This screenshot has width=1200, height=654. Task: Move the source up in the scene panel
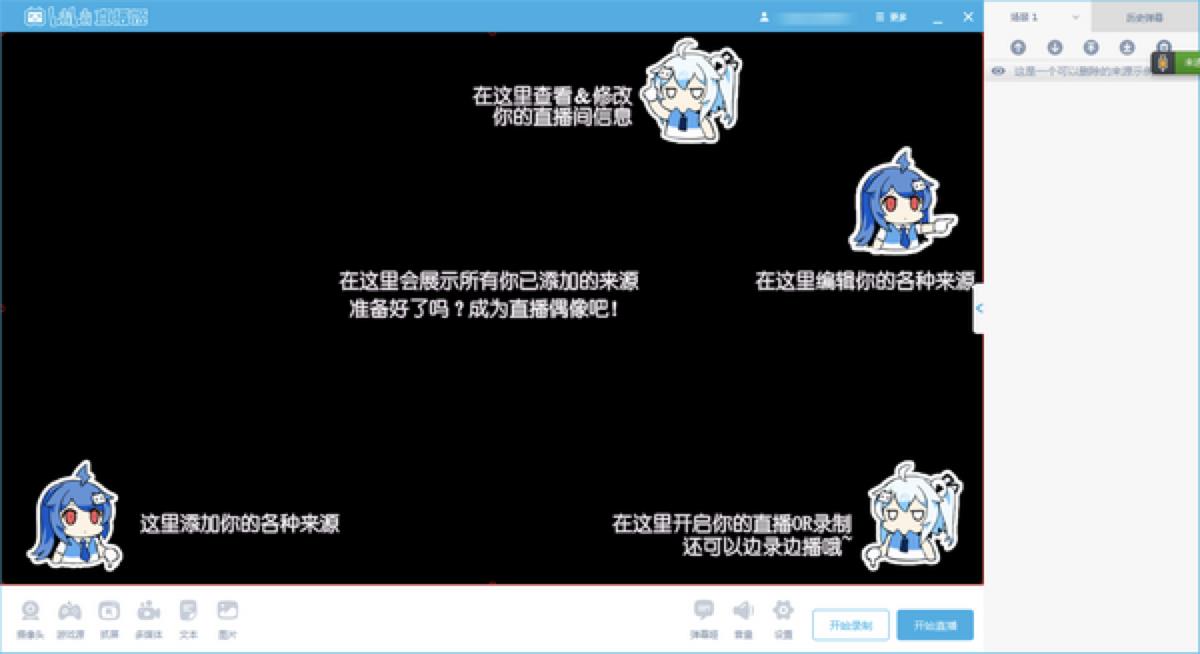pyautogui.click(x=1019, y=47)
